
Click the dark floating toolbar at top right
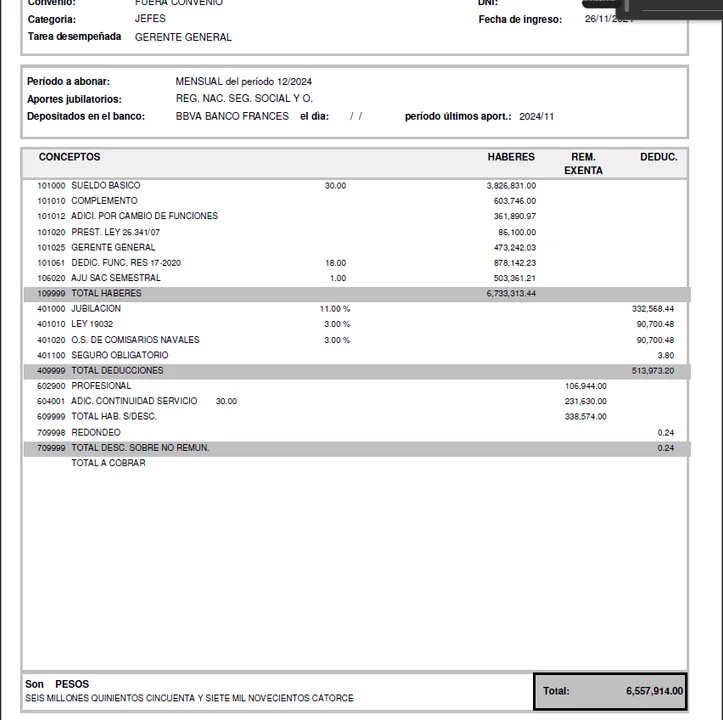[680, 8]
